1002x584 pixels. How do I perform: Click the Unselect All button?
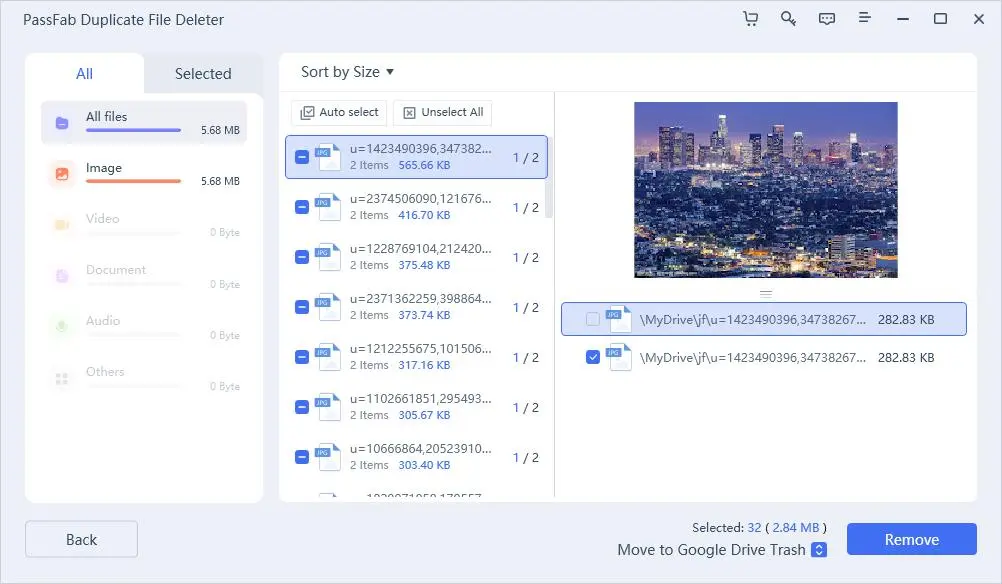point(443,112)
